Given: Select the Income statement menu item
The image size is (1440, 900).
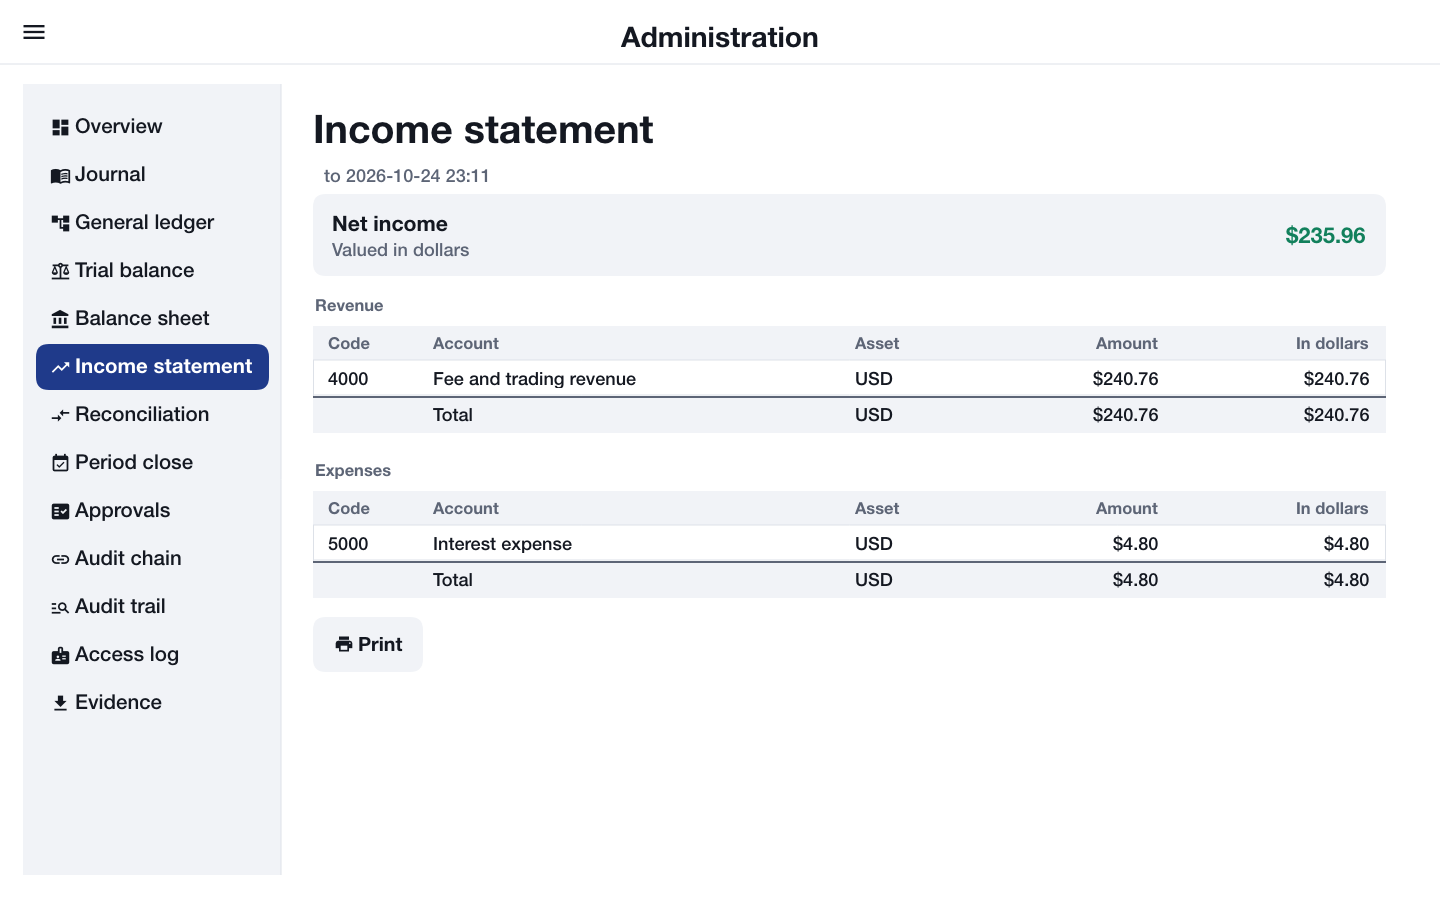Looking at the screenshot, I should (152, 367).
